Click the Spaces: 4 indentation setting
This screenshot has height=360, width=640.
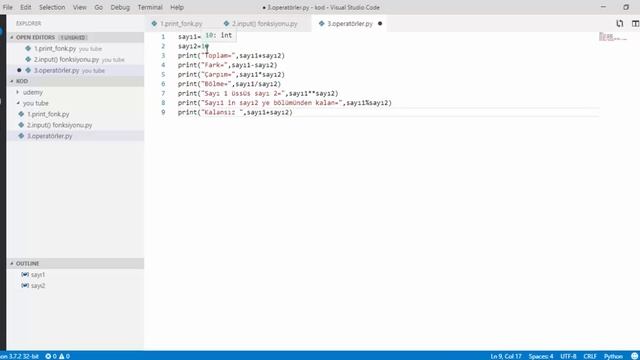point(541,356)
